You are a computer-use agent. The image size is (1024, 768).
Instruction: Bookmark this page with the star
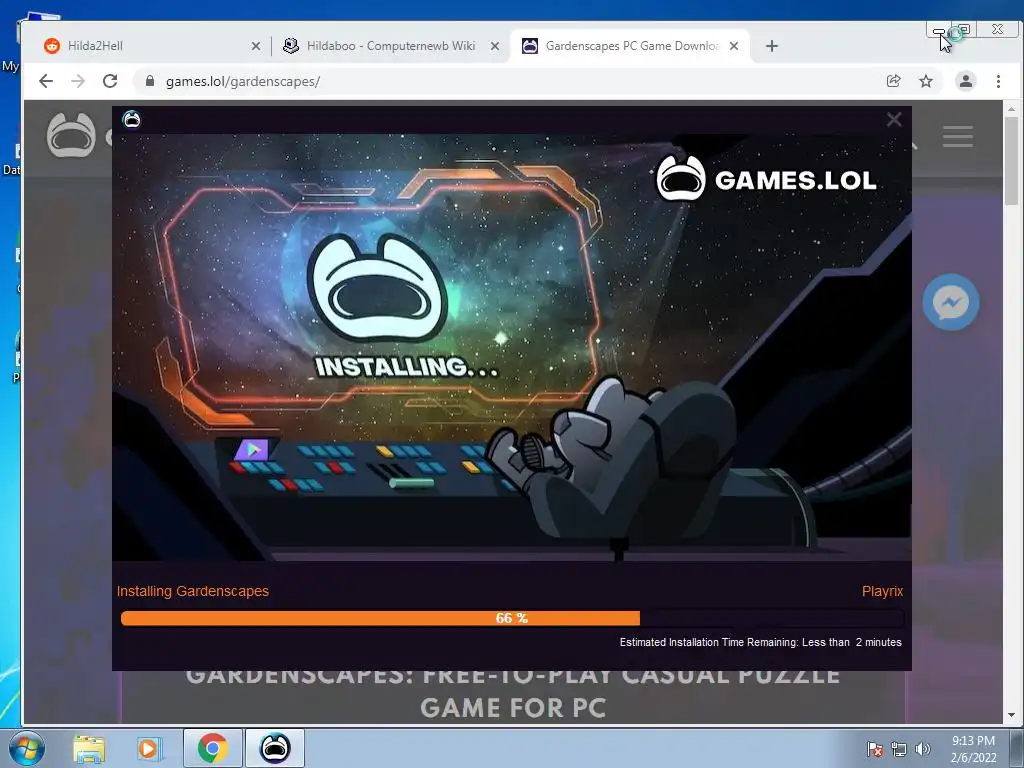pos(926,81)
